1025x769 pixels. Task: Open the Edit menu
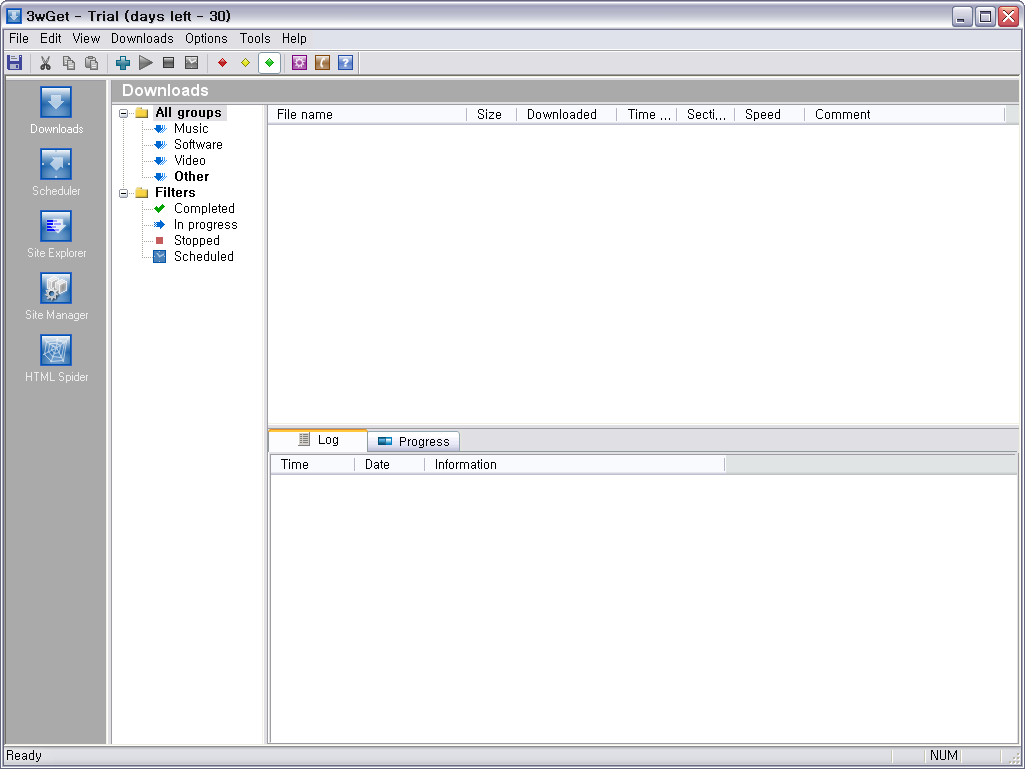50,39
